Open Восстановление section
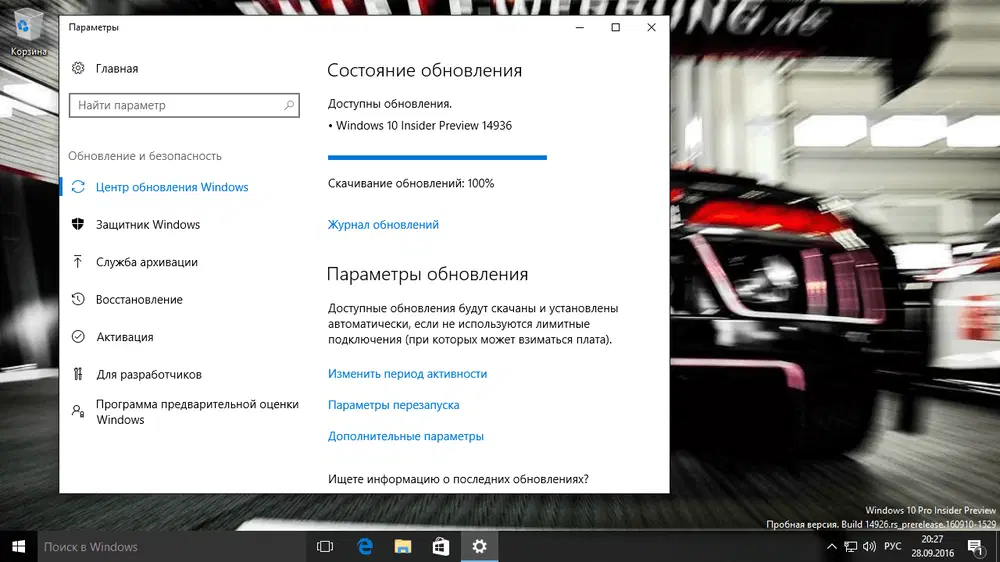Image resolution: width=1000 pixels, height=562 pixels. click(139, 299)
